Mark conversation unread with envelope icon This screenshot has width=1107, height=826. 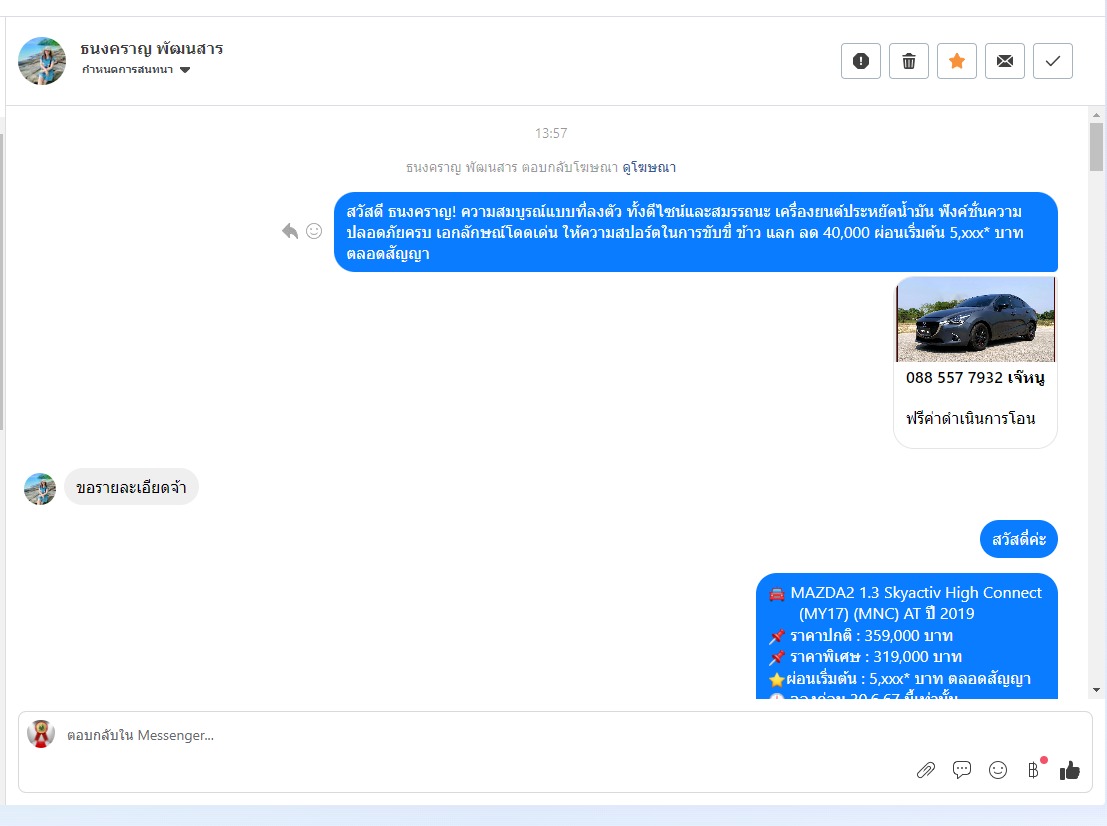pos(1005,61)
